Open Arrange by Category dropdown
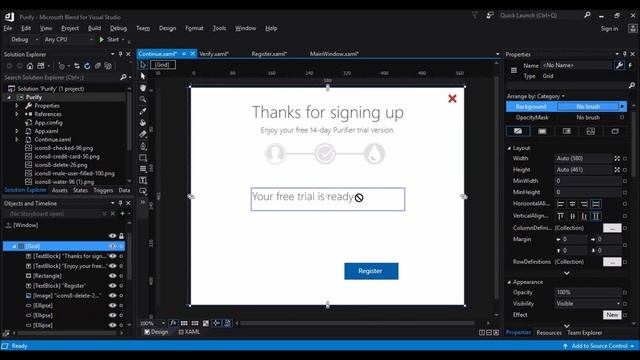This screenshot has height=360, width=640. 536,96
